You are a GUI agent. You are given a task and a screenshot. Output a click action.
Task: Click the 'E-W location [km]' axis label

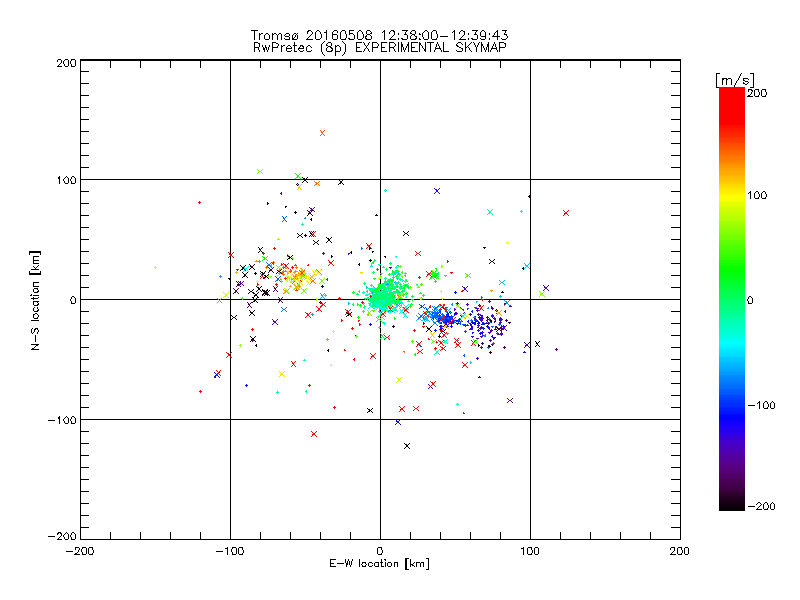pyautogui.click(x=379, y=564)
